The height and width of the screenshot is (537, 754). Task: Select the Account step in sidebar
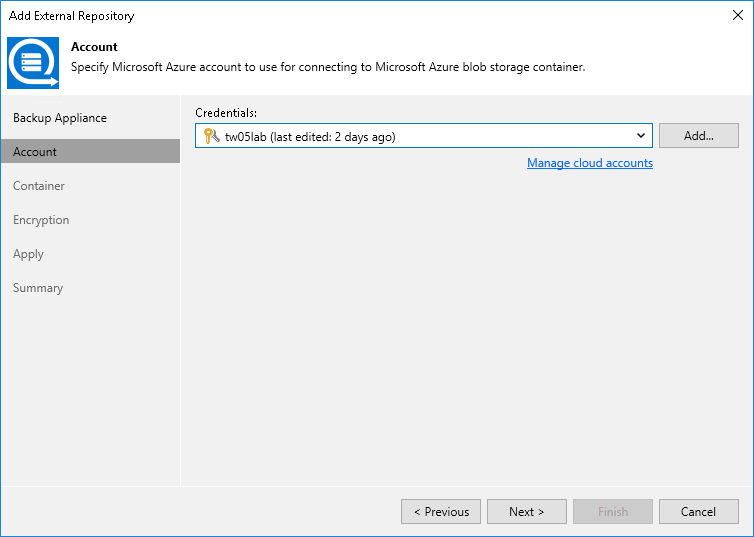[x=90, y=151]
